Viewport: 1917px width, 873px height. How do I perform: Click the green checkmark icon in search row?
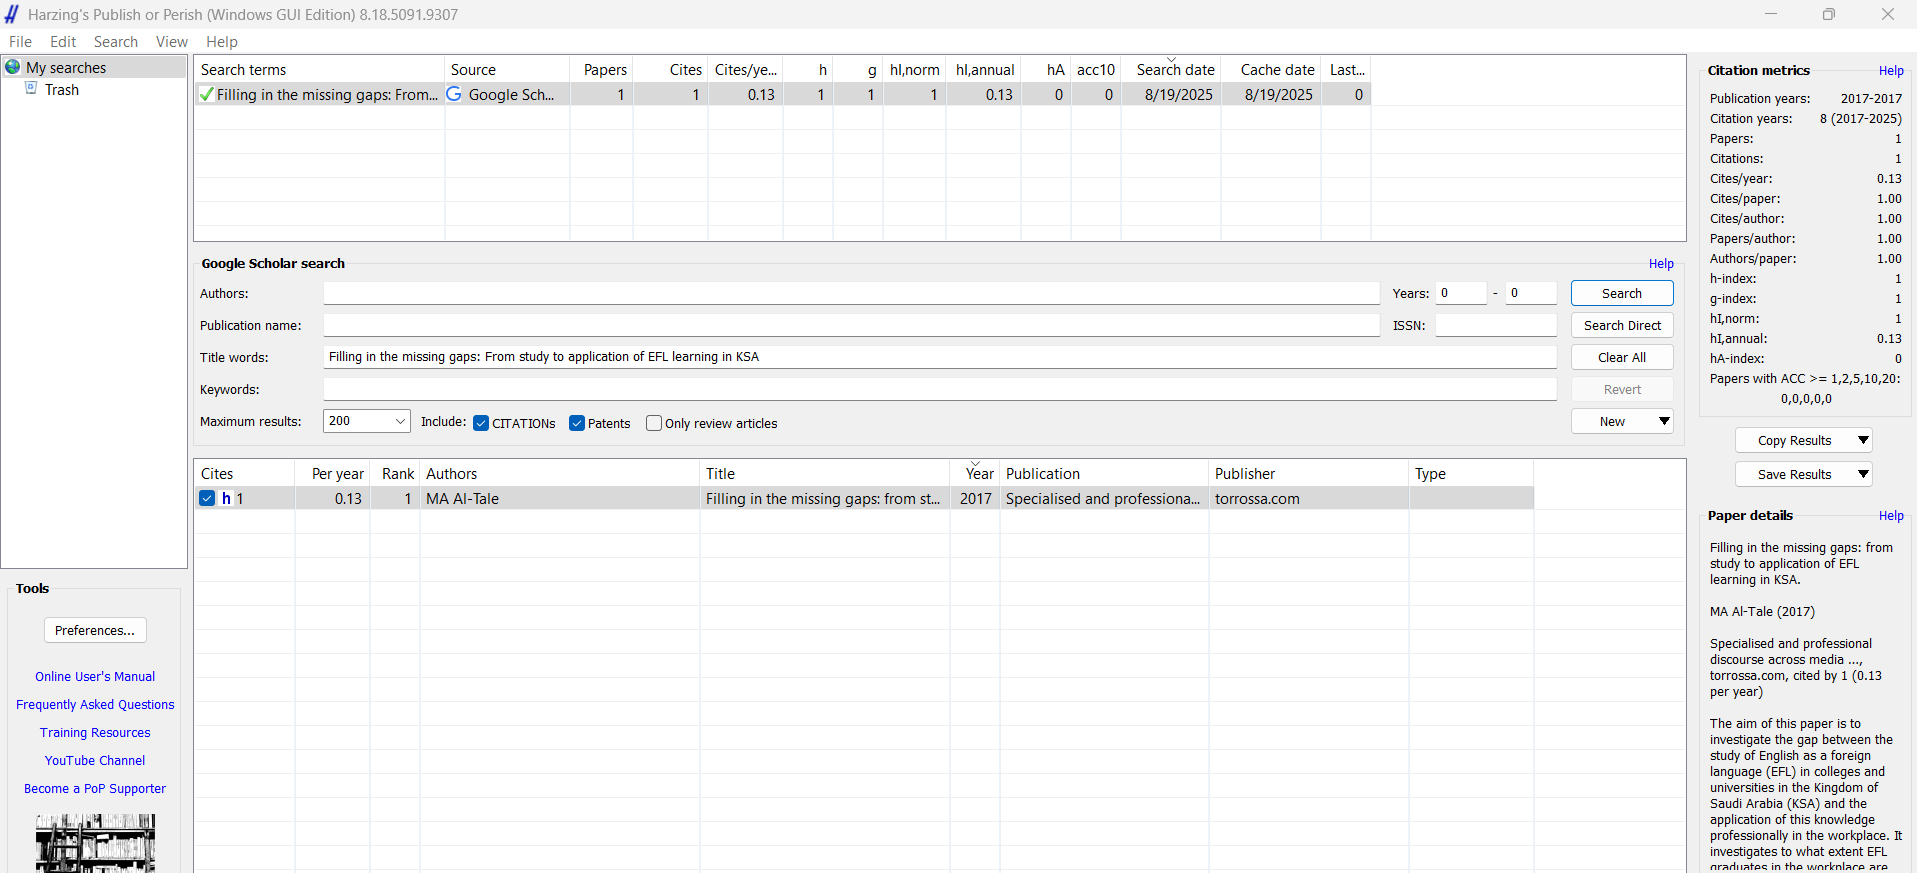pyautogui.click(x=206, y=94)
